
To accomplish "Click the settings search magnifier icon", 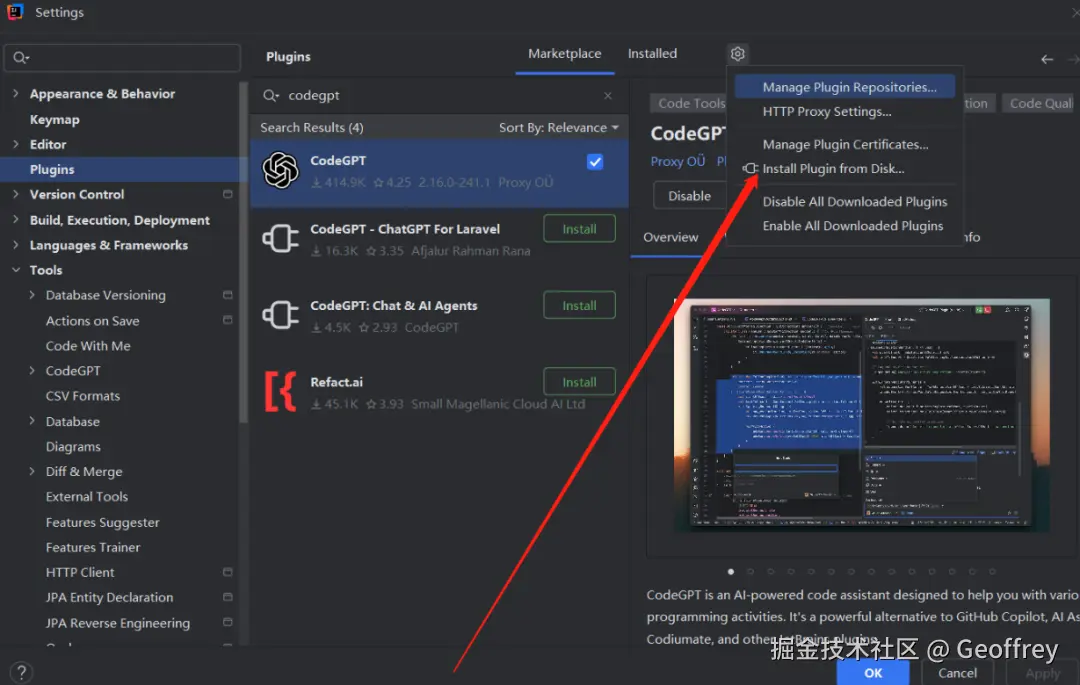I will point(21,58).
